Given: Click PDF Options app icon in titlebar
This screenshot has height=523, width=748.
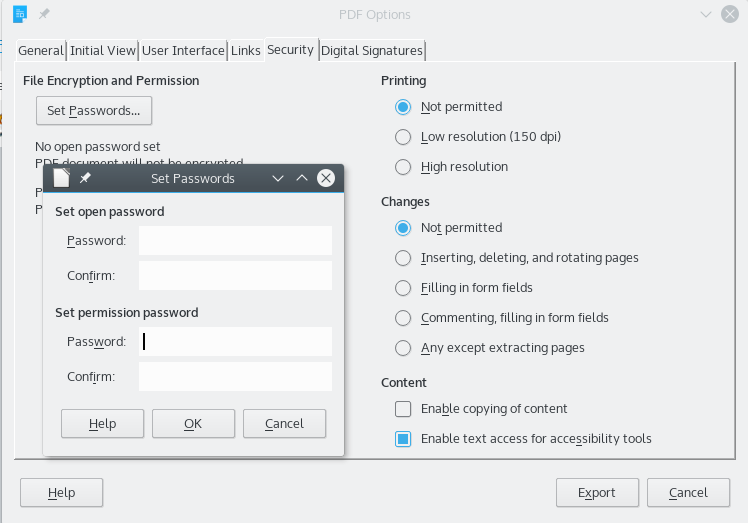Looking at the screenshot, I should point(20,15).
